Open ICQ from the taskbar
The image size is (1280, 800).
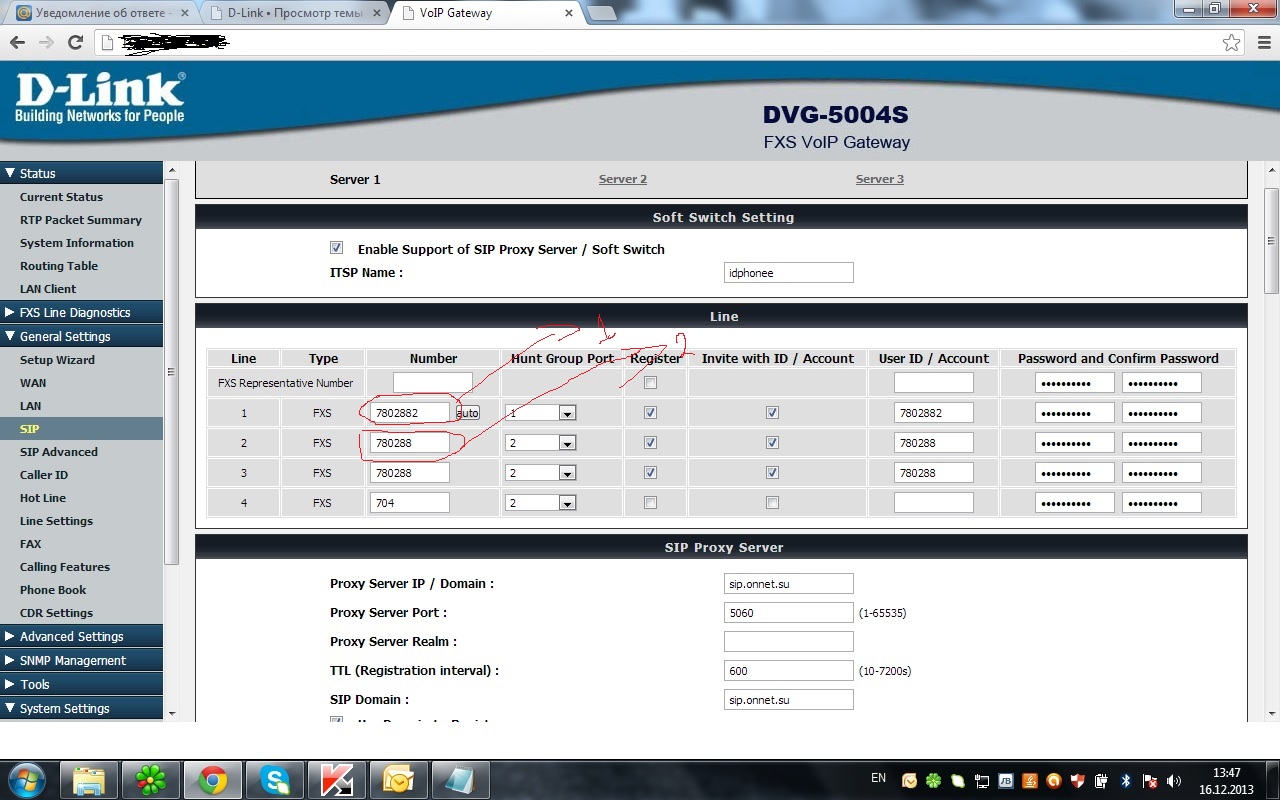[151, 779]
